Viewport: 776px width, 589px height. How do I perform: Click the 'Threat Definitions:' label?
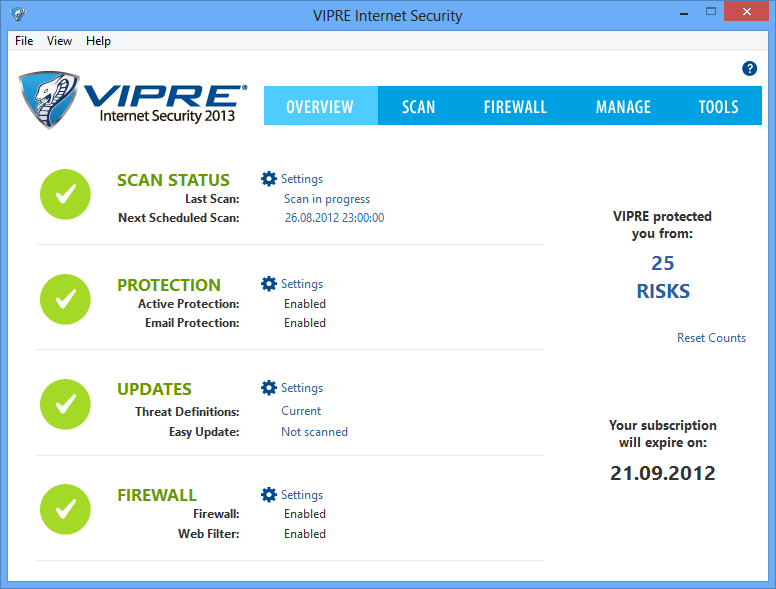[187, 411]
